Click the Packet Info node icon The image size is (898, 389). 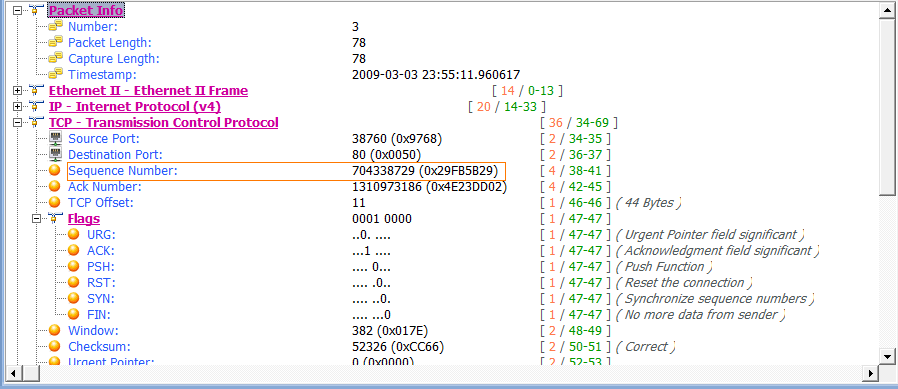36,10
